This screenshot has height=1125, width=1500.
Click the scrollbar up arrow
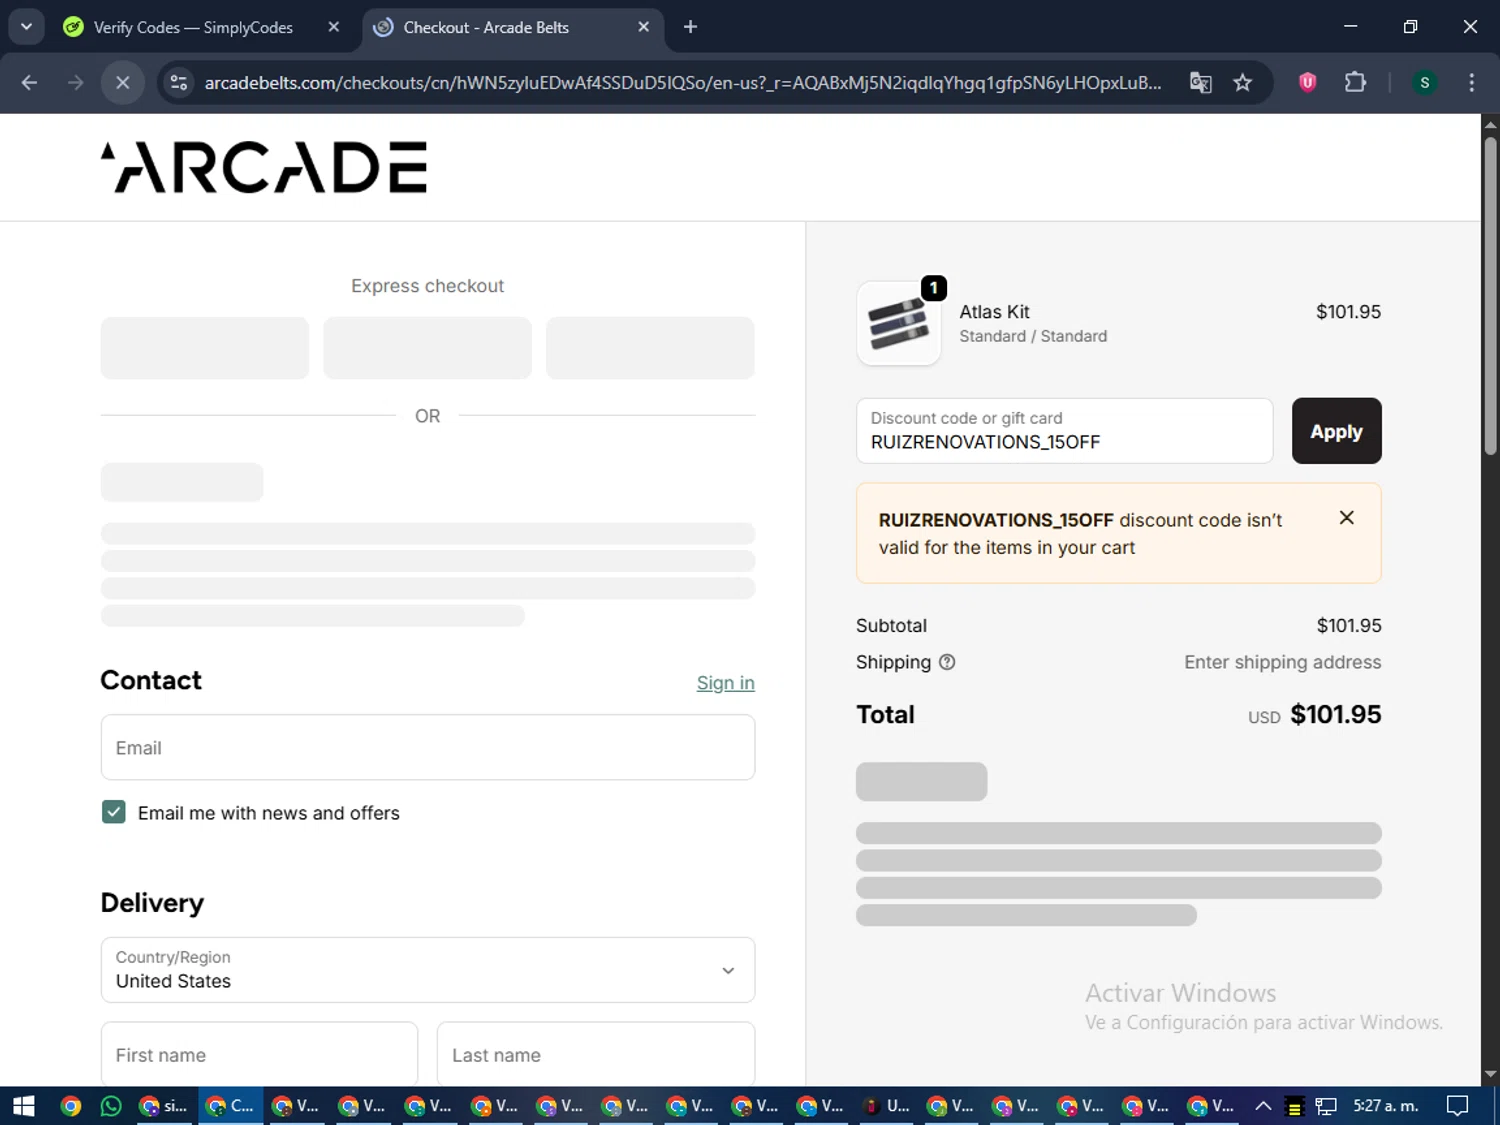(1490, 124)
